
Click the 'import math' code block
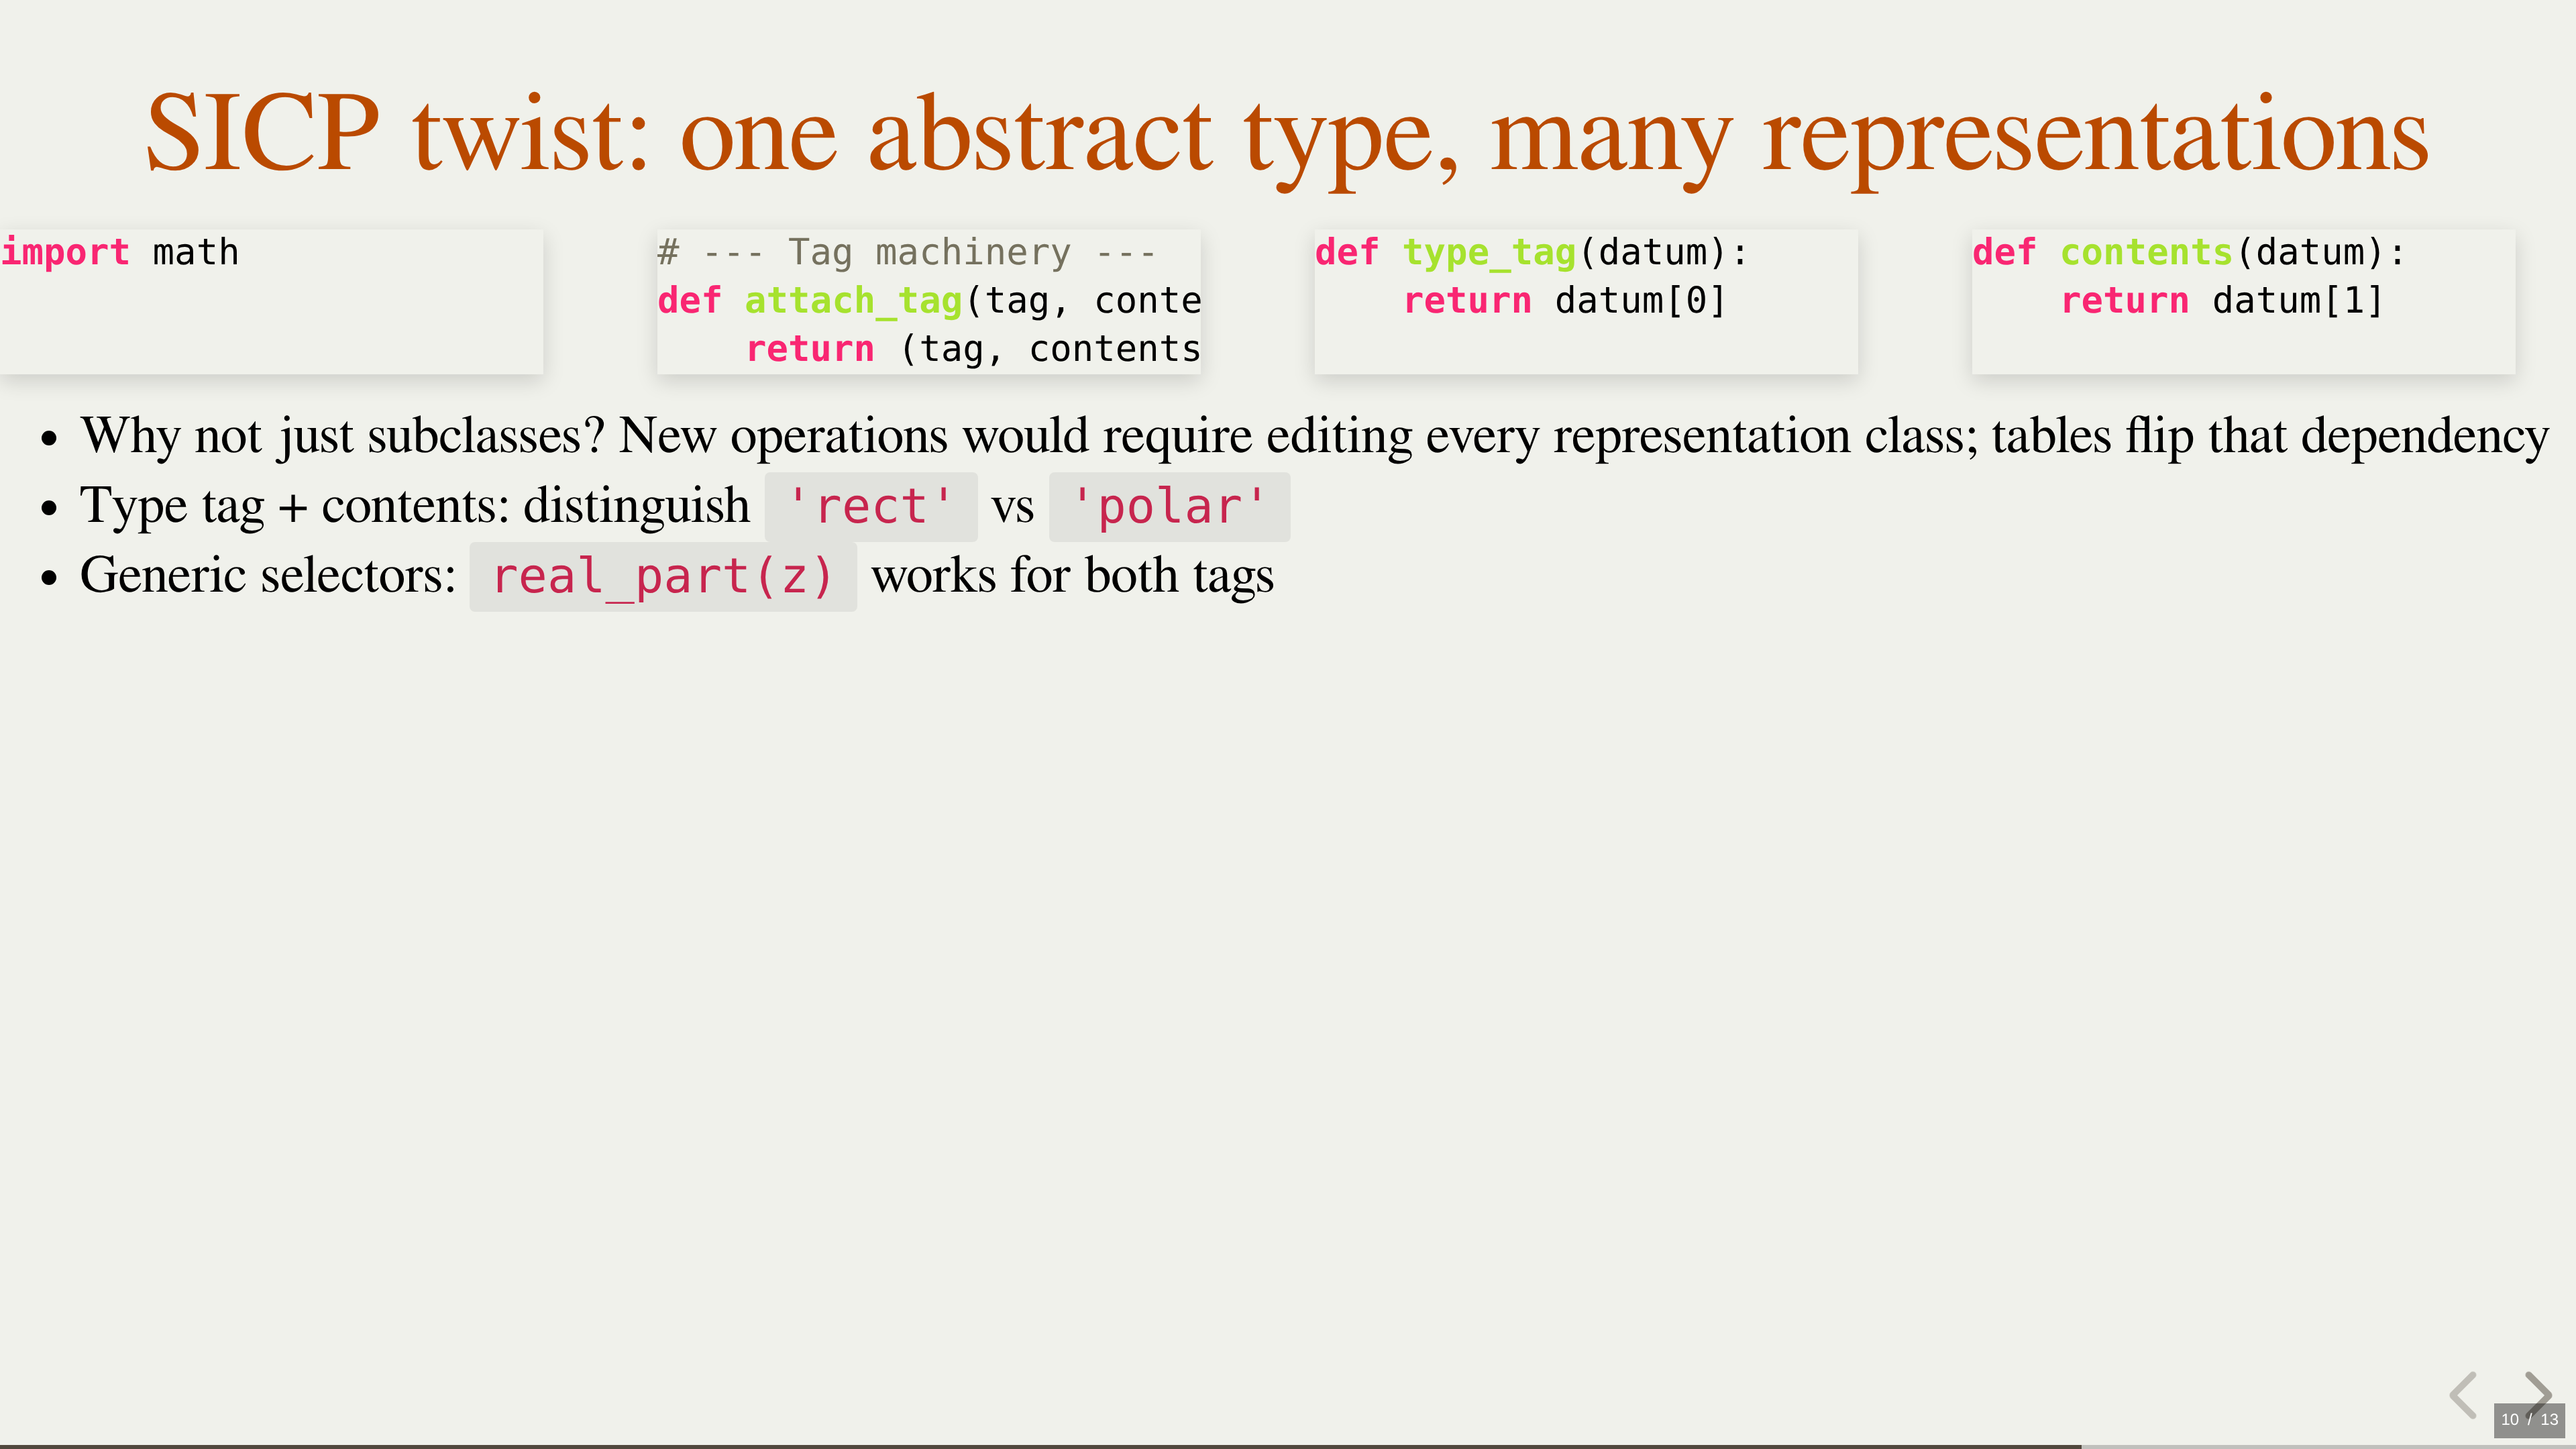(120, 253)
